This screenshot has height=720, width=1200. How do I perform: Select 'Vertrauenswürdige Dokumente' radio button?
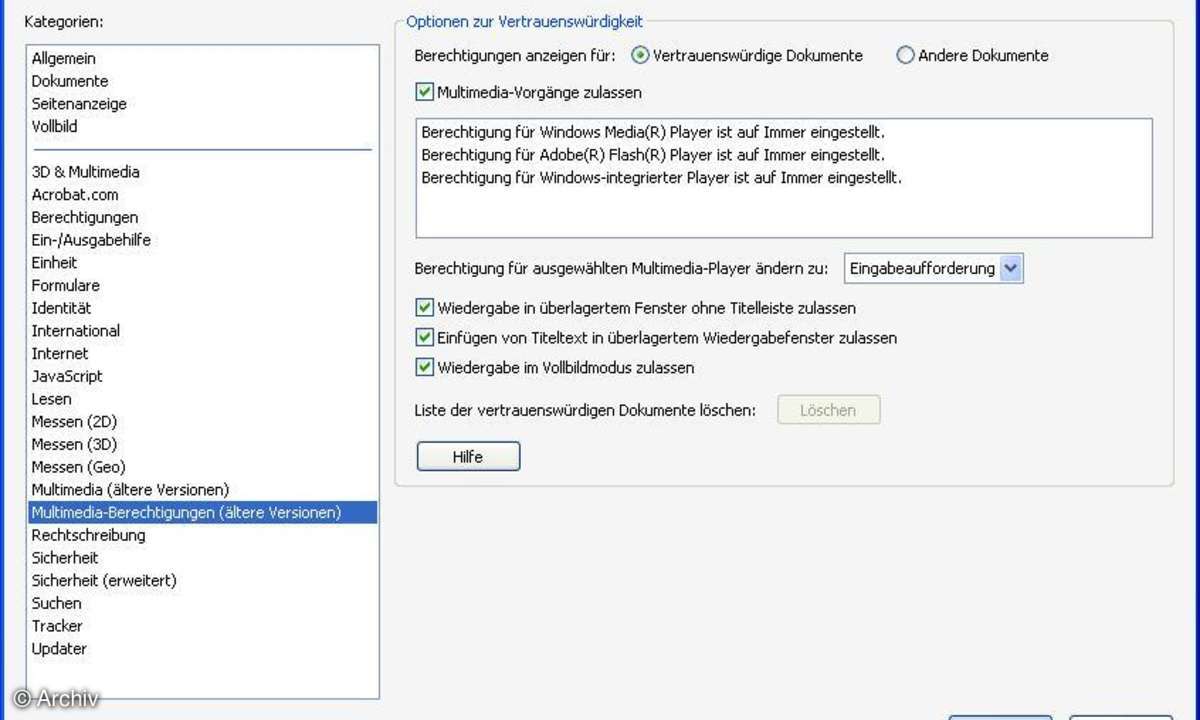(641, 56)
